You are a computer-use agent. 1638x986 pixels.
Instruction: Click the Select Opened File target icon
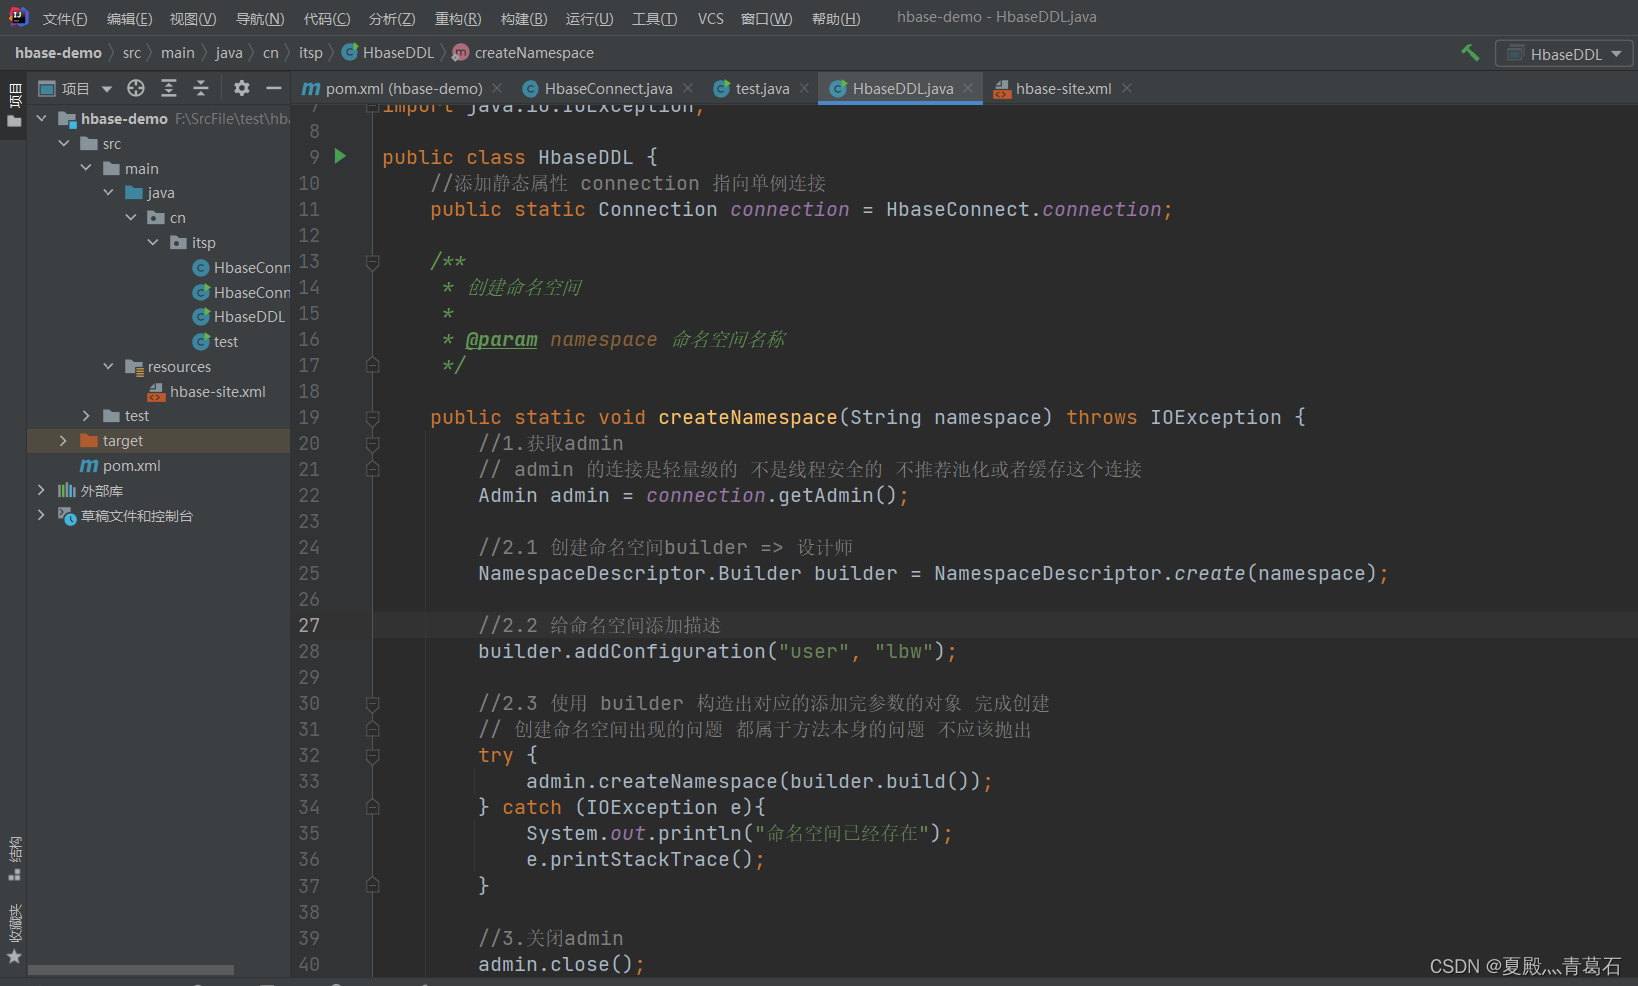136,88
